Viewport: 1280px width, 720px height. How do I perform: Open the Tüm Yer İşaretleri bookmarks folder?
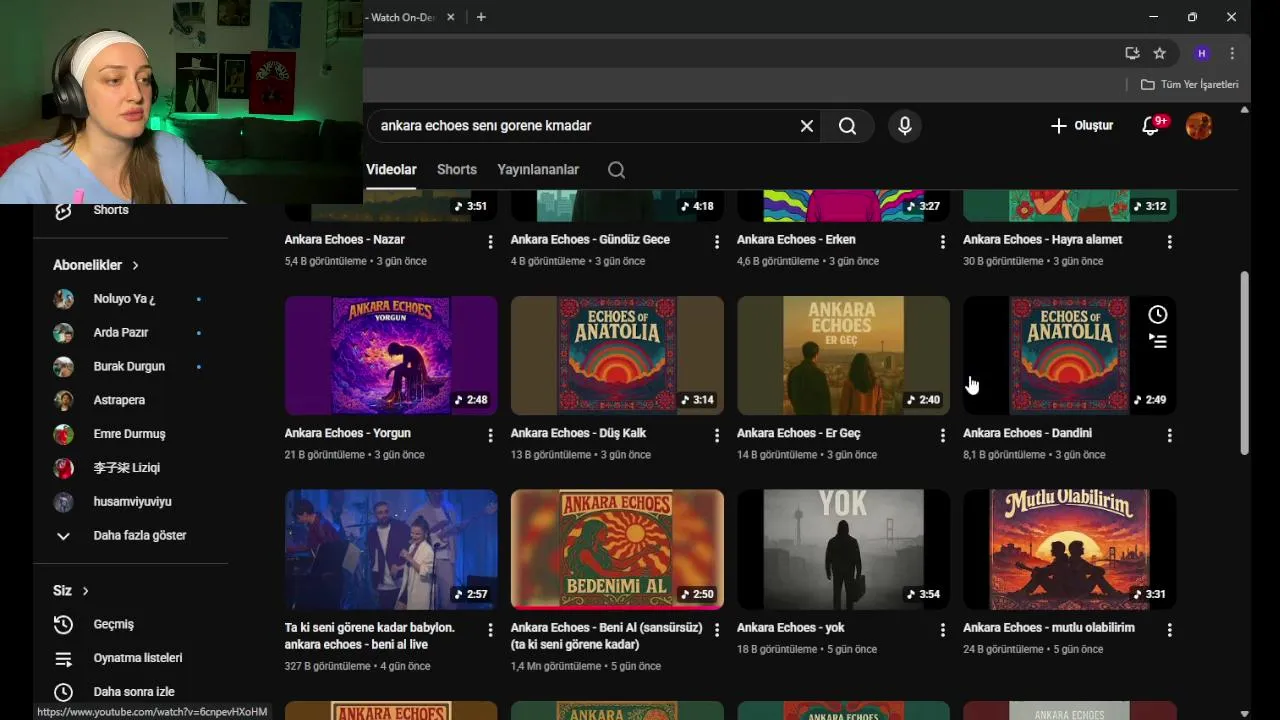tap(1190, 85)
